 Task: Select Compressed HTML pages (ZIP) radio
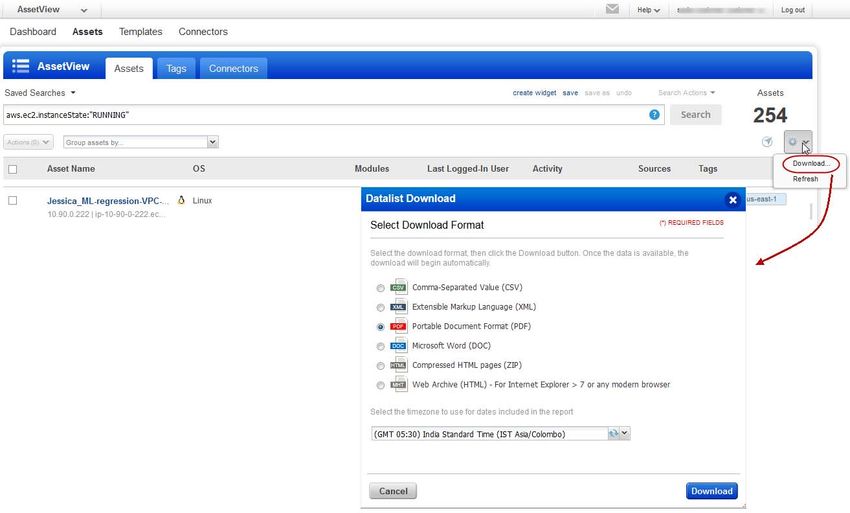[381, 366]
